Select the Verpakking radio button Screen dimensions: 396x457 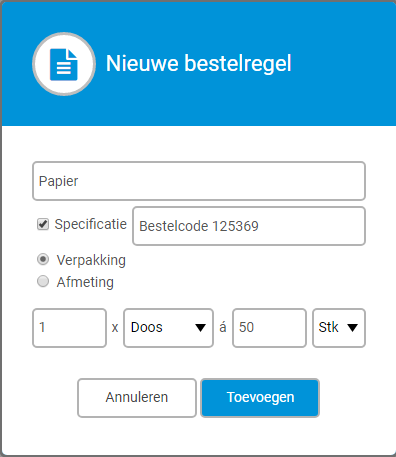43,259
